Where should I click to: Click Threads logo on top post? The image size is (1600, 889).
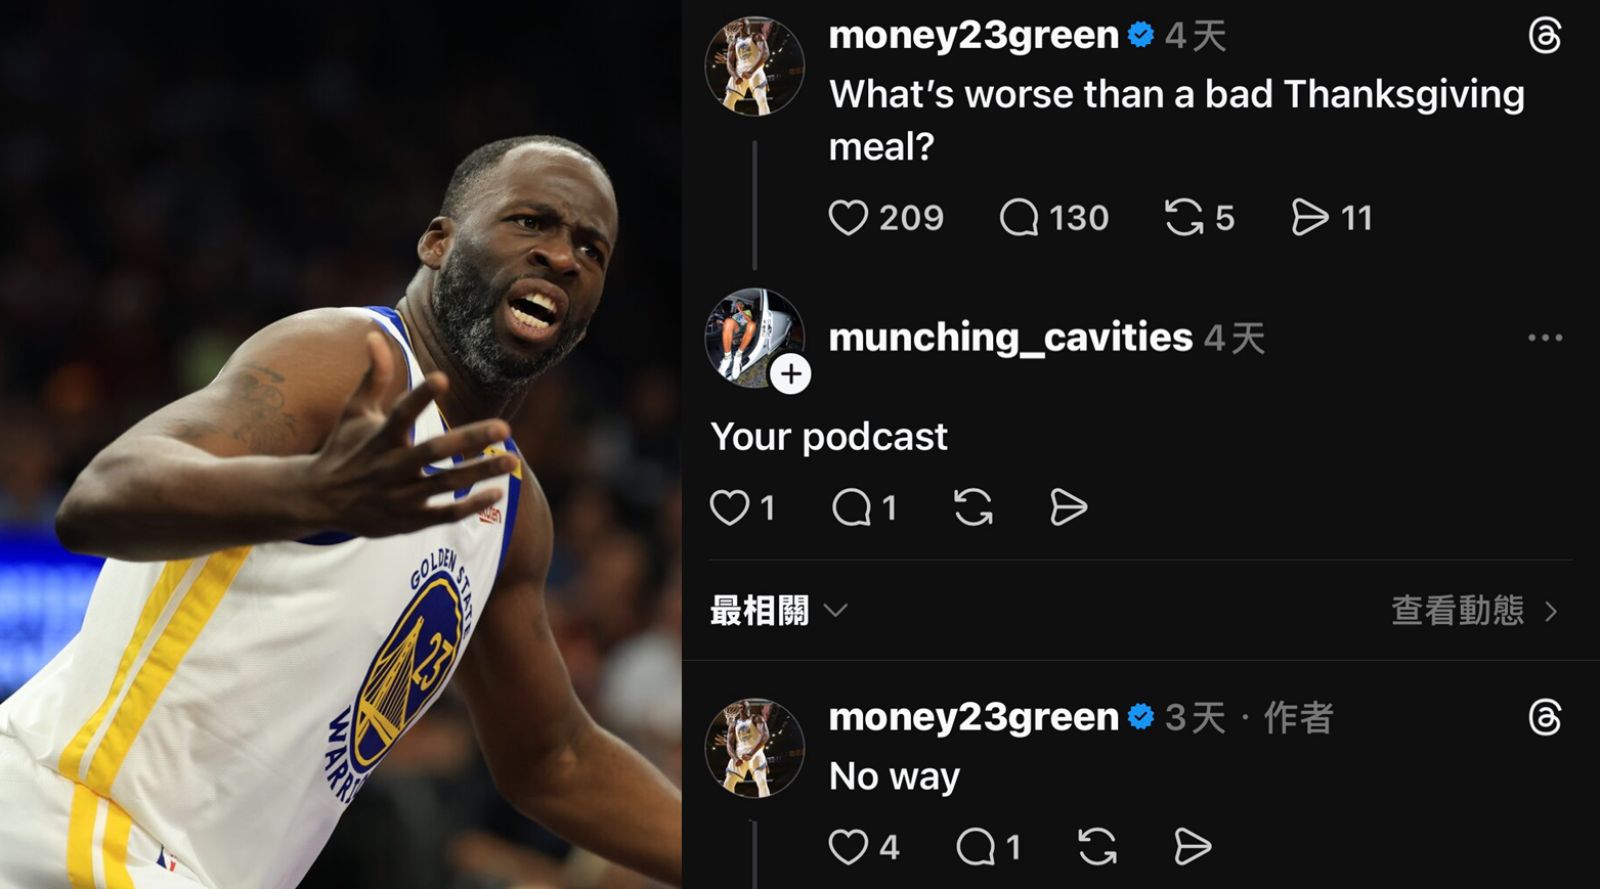1545,36
